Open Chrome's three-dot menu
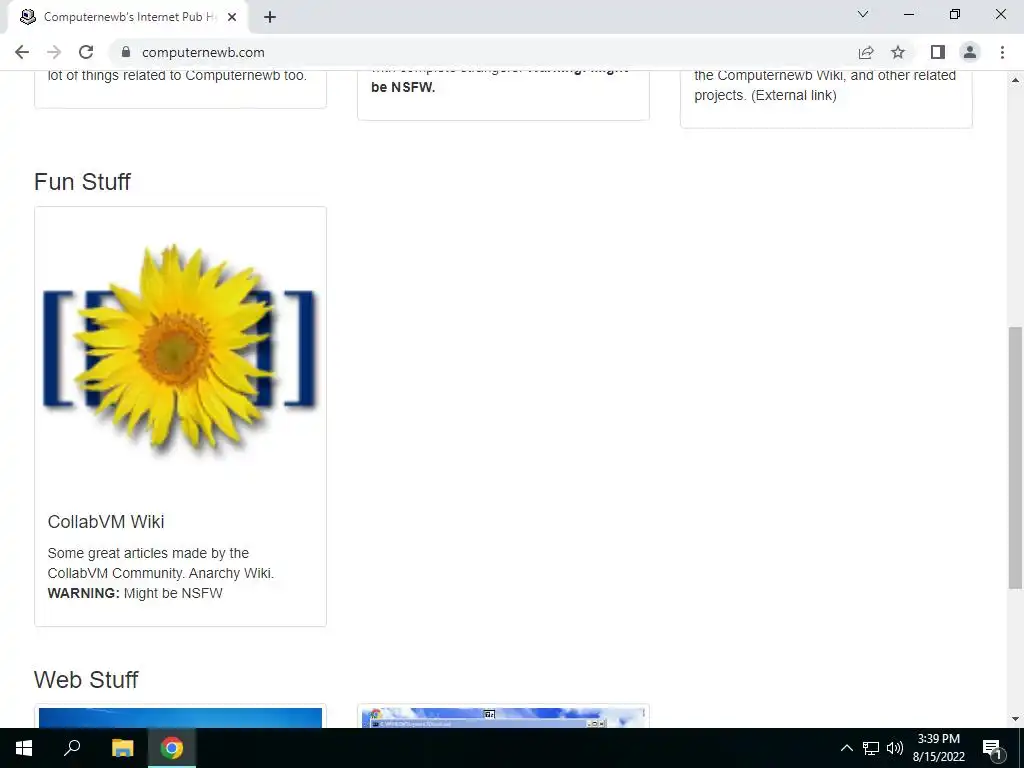Screen dimensions: 1024x768 tap(1002, 52)
